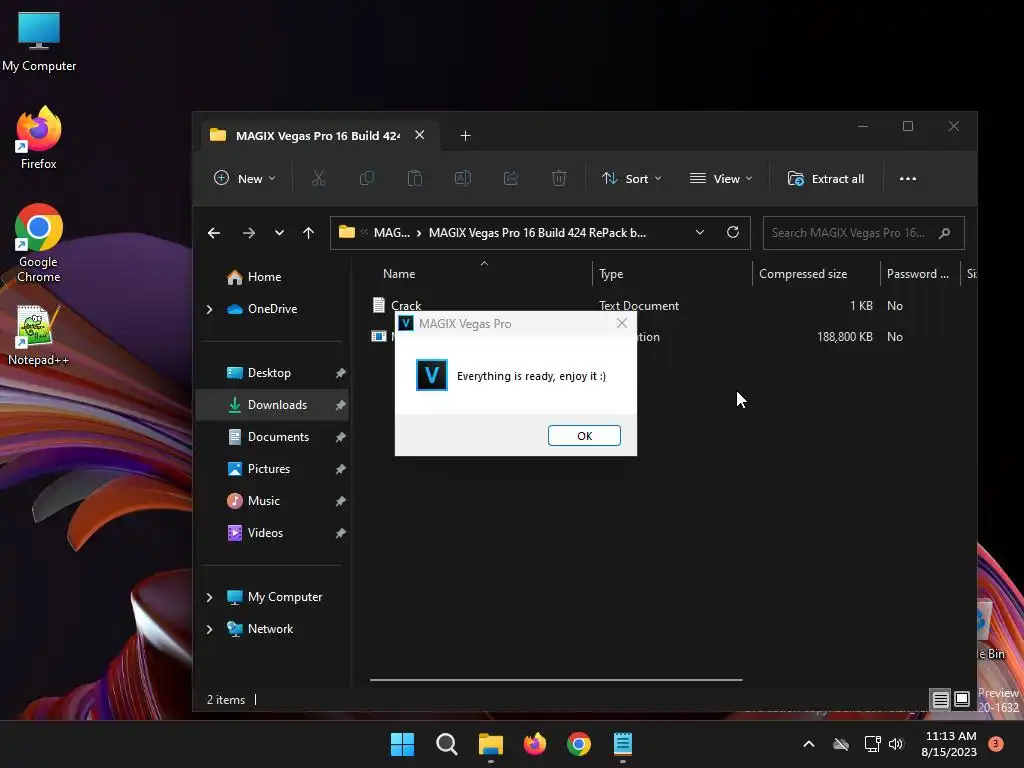Select the MAGIX Vegas Pro 16 tab
Screen dimensions: 1024x768
pos(317,136)
